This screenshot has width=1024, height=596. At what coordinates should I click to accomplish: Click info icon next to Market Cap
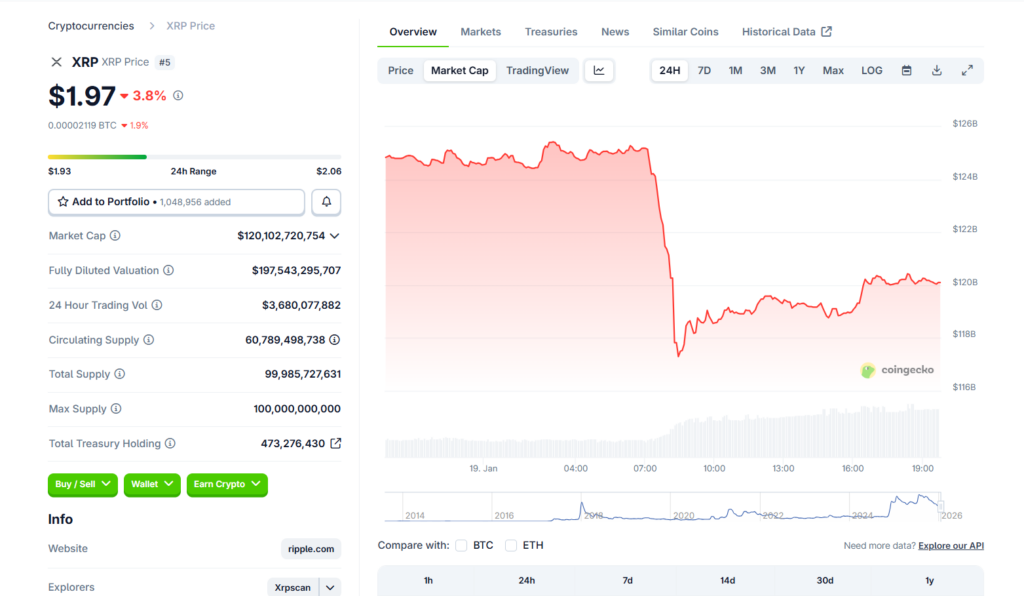coord(115,236)
